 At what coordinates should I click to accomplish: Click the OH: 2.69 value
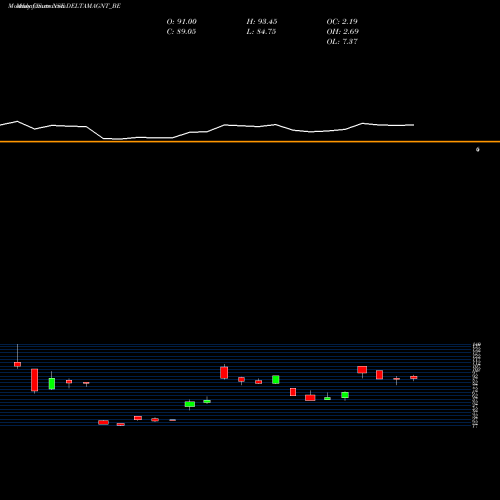tap(343, 32)
